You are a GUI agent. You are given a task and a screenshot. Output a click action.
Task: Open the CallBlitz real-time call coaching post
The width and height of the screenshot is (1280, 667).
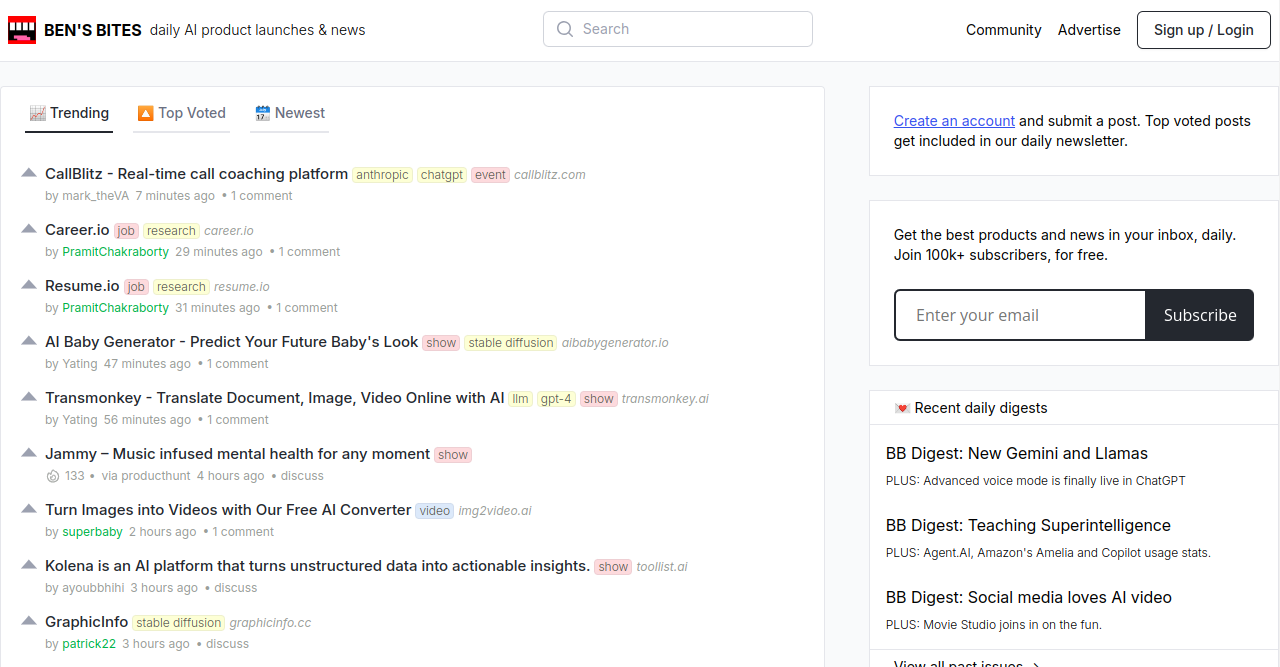196,174
